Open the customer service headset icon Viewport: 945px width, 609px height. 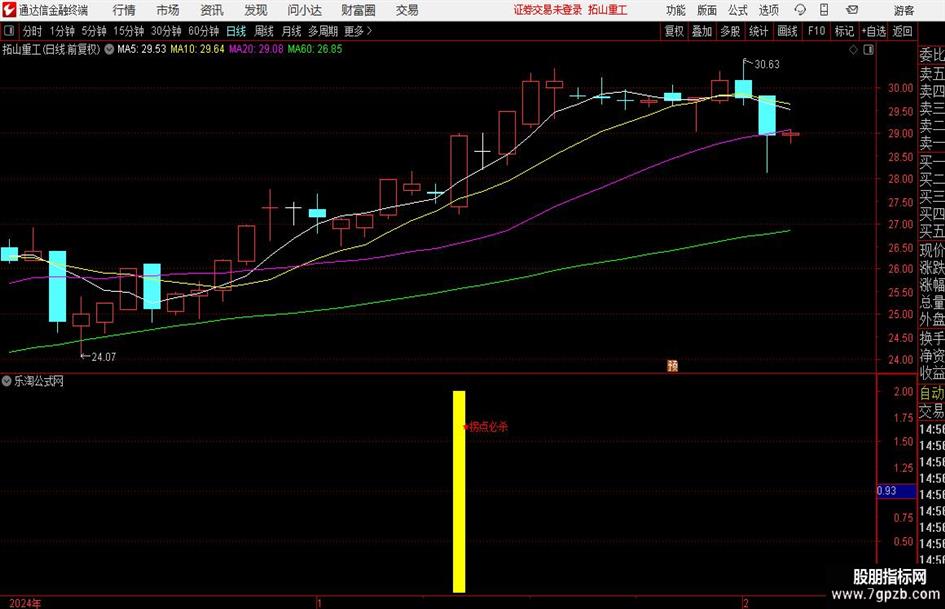pos(800,10)
